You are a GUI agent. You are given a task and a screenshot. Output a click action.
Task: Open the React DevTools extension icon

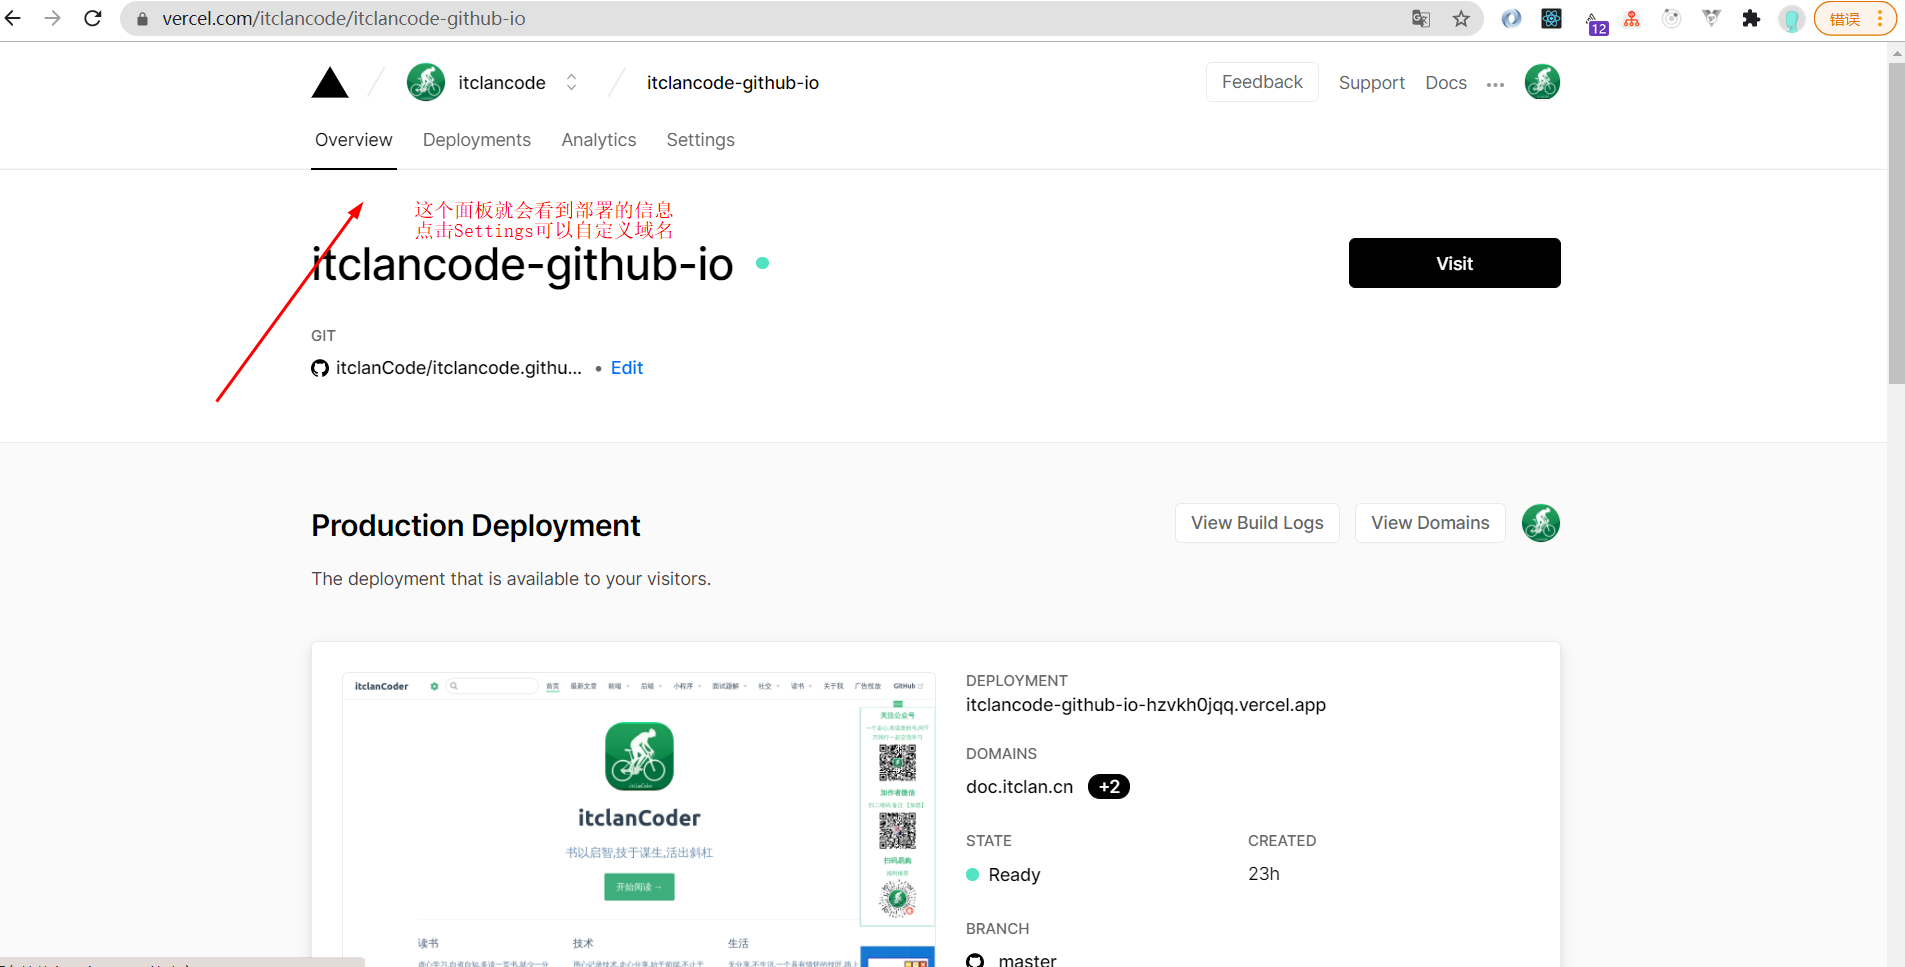(x=1552, y=18)
